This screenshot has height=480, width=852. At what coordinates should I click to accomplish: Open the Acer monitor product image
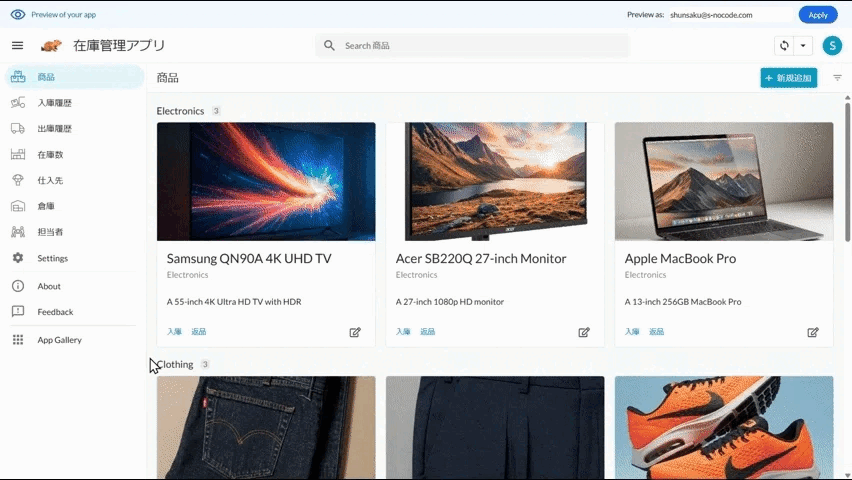pyautogui.click(x=495, y=182)
